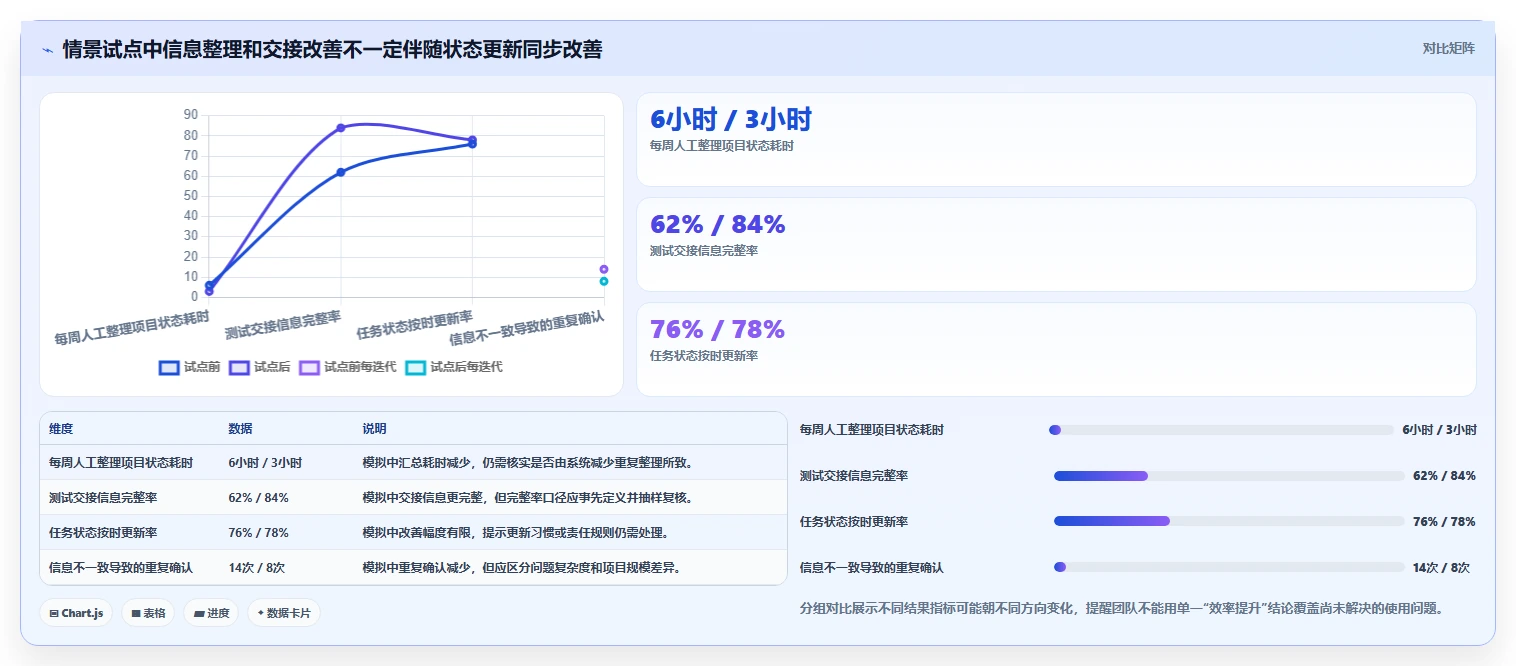Click x-axis label 信息不一致导致的重复确认

coord(527,327)
